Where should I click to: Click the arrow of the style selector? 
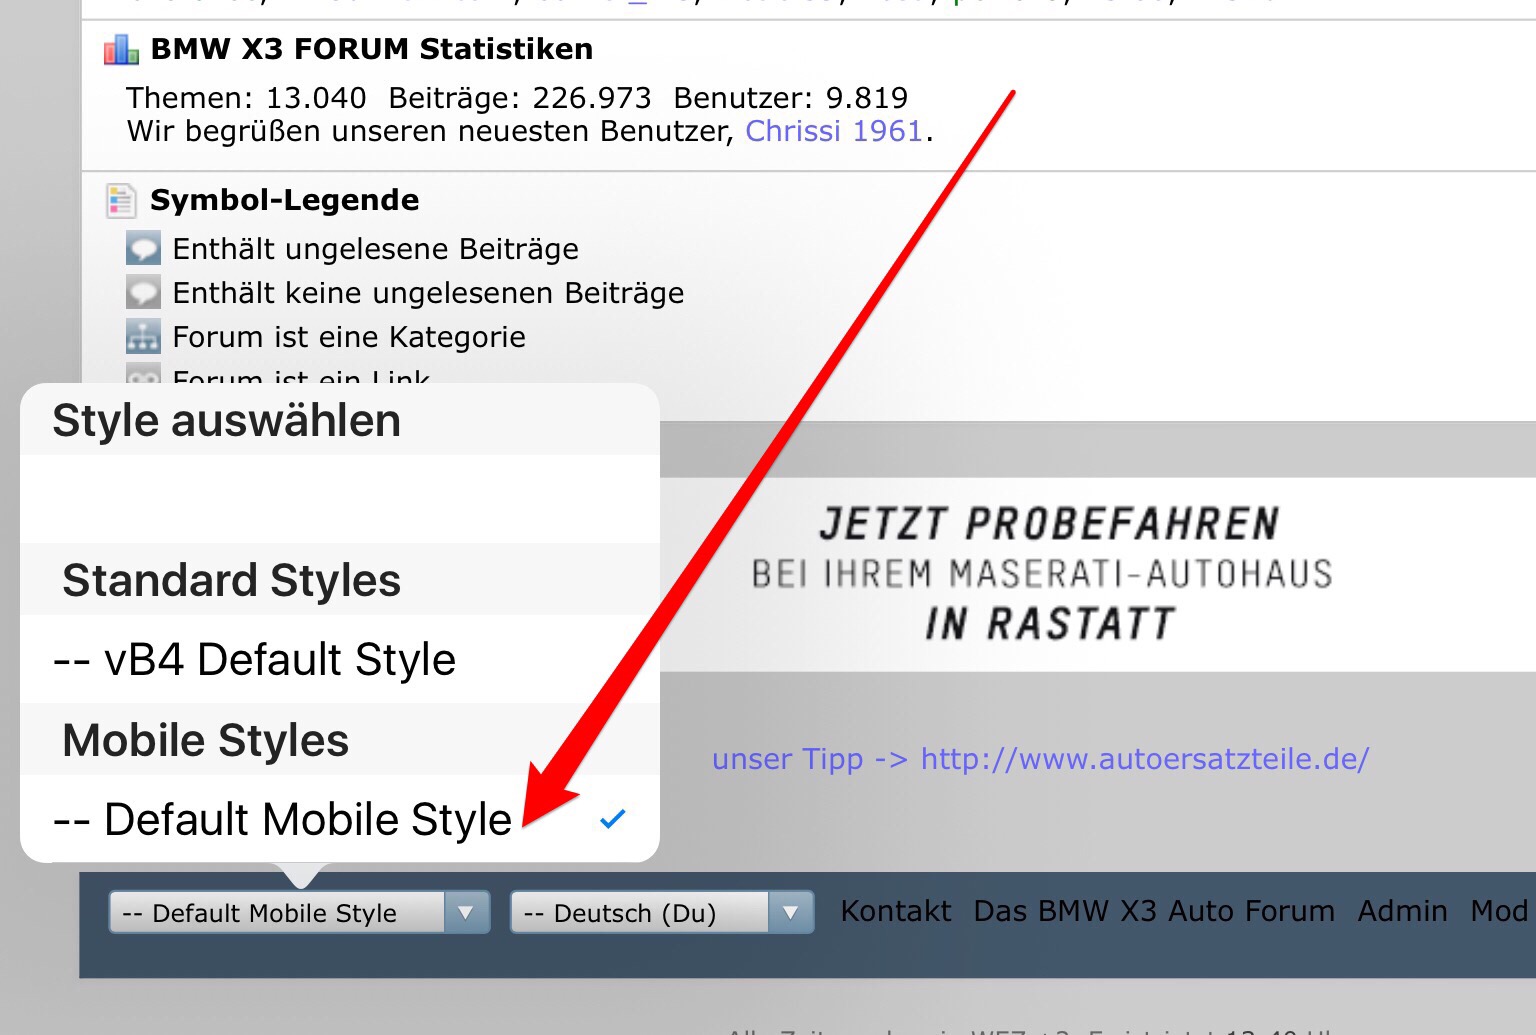click(465, 913)
